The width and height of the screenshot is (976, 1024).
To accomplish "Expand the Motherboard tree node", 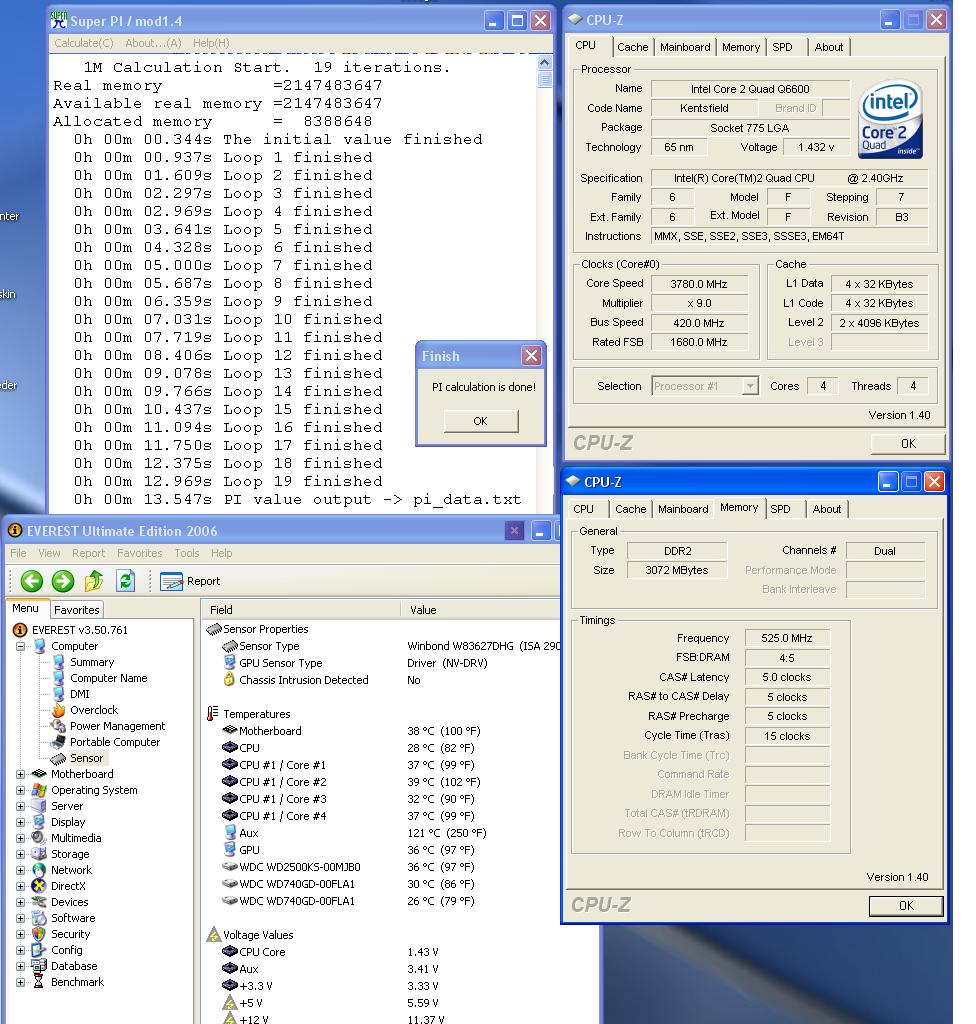I will tap(21, 774).
